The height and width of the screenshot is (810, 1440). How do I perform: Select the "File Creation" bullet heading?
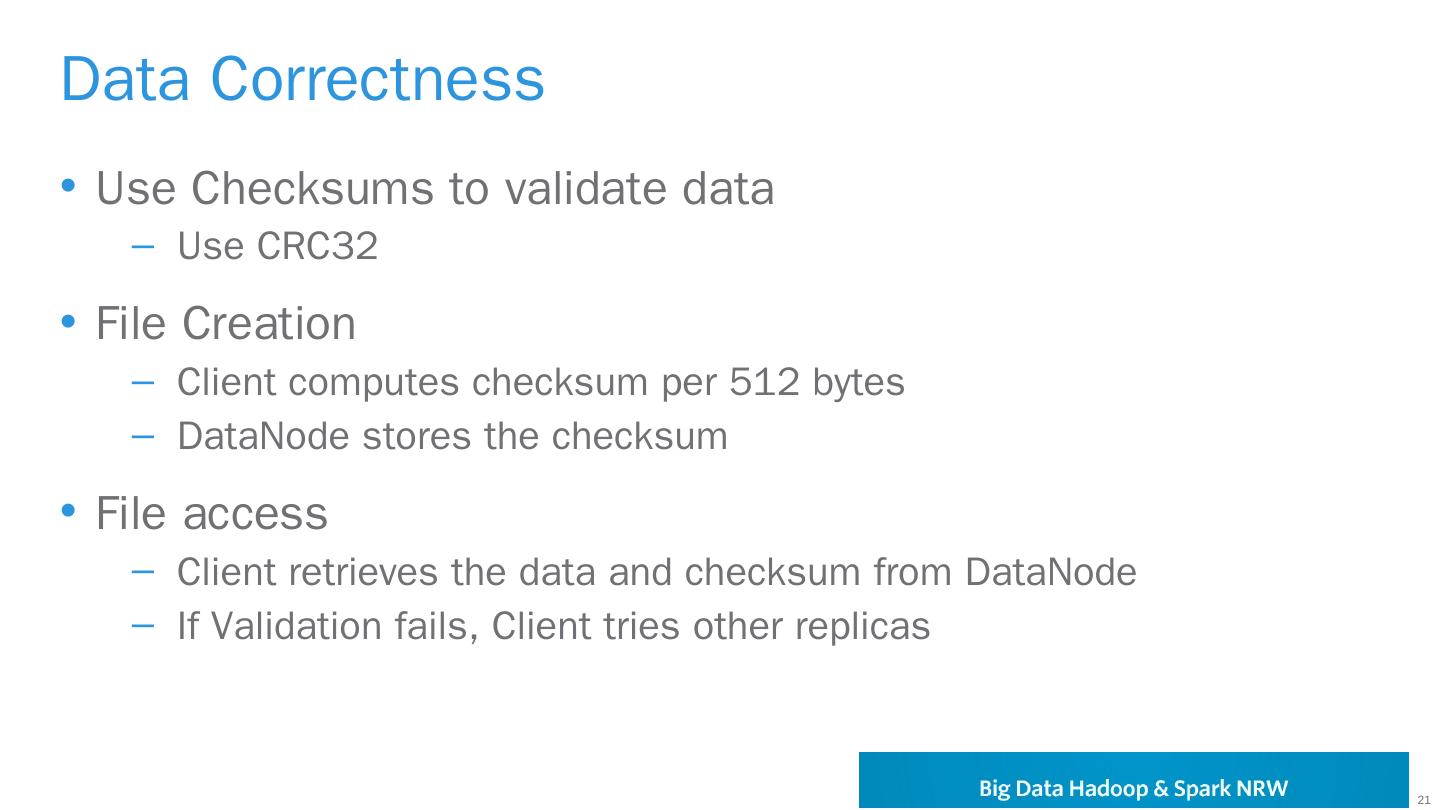(226, 323)
